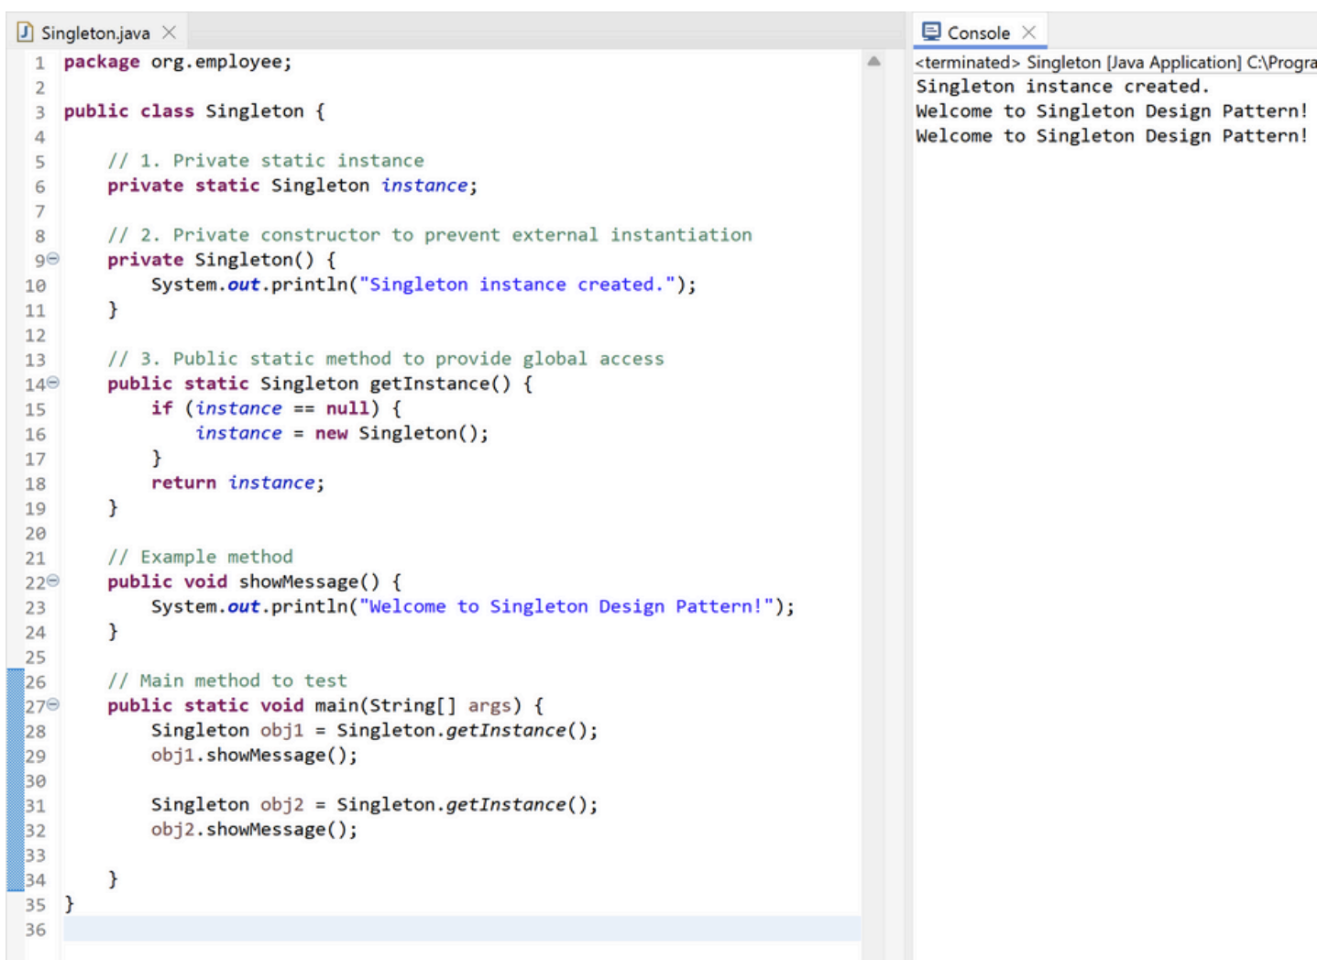The width and height of the screenshot is (1342, 960).
Task: Click the editor scrollbar up arrow
Action: (873, 62)
